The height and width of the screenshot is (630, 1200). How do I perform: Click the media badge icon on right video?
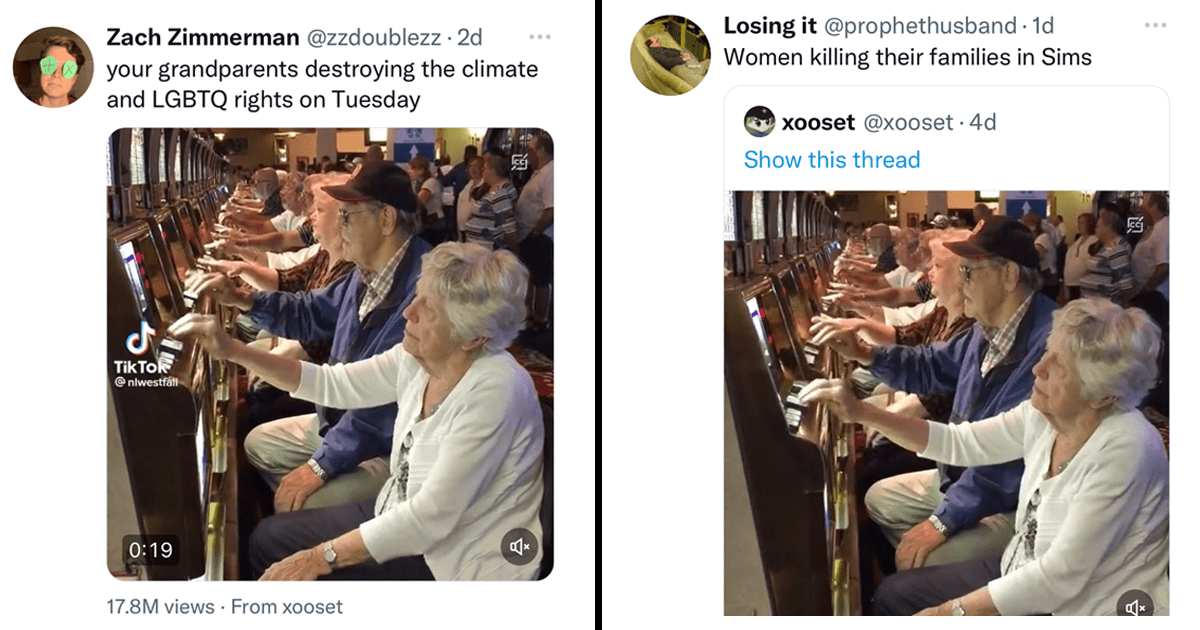tap(1135, 225)
